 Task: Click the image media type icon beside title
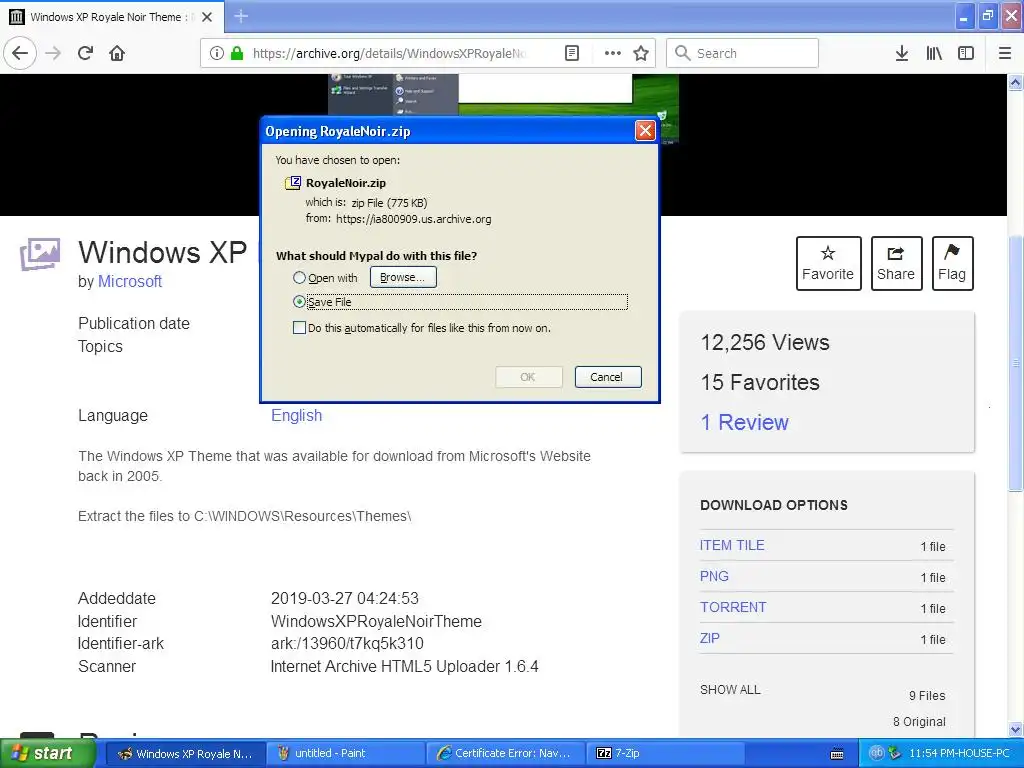[40, 253]
